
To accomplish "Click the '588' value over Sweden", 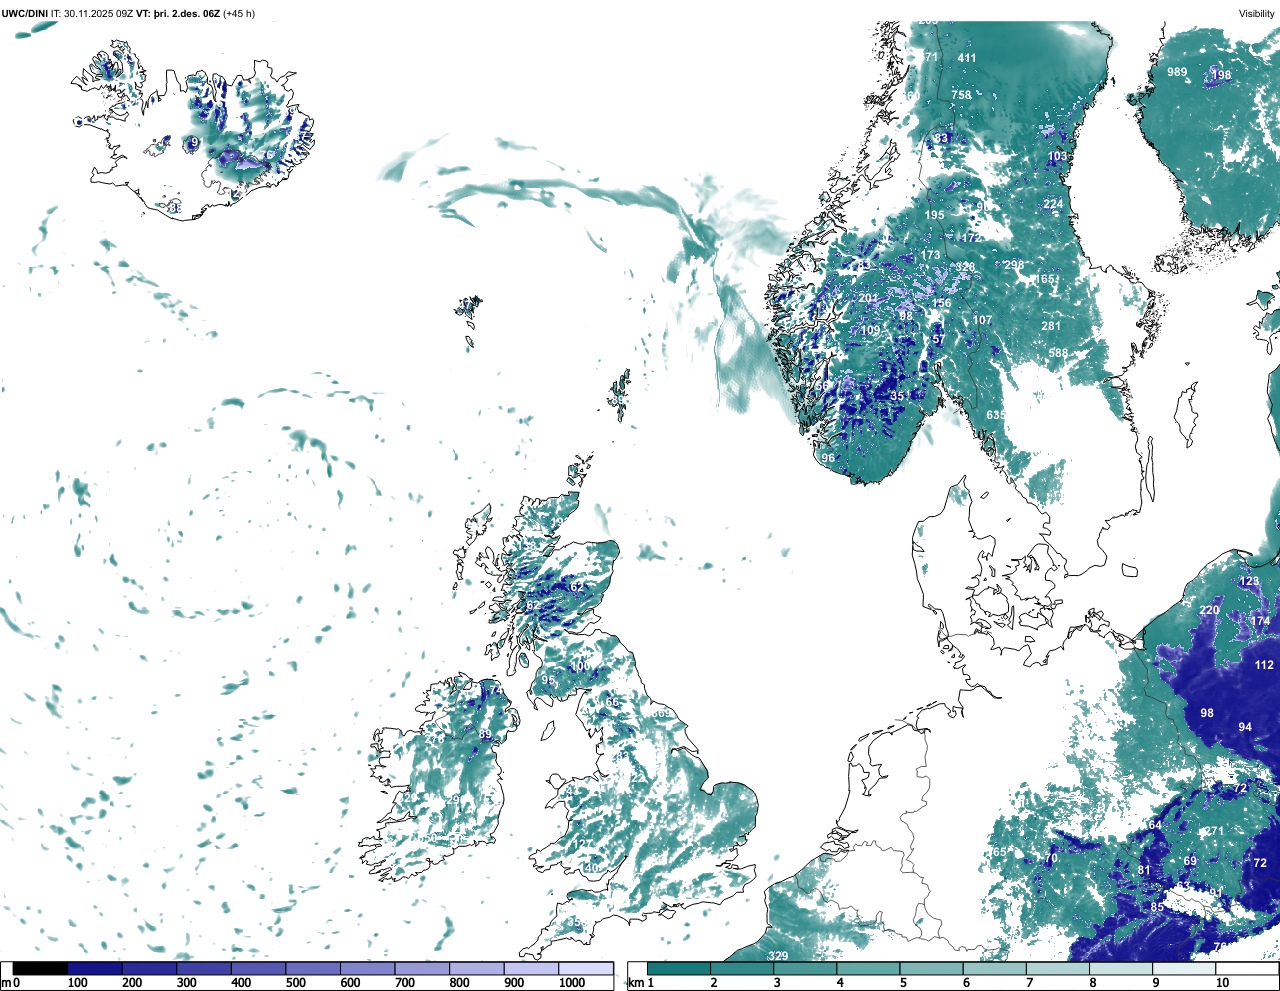I will (x=1058, y=353).
